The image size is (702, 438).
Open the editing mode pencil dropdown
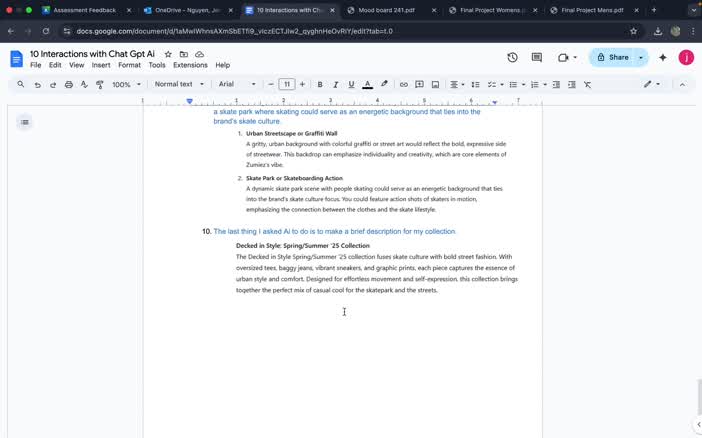(652, 84)
